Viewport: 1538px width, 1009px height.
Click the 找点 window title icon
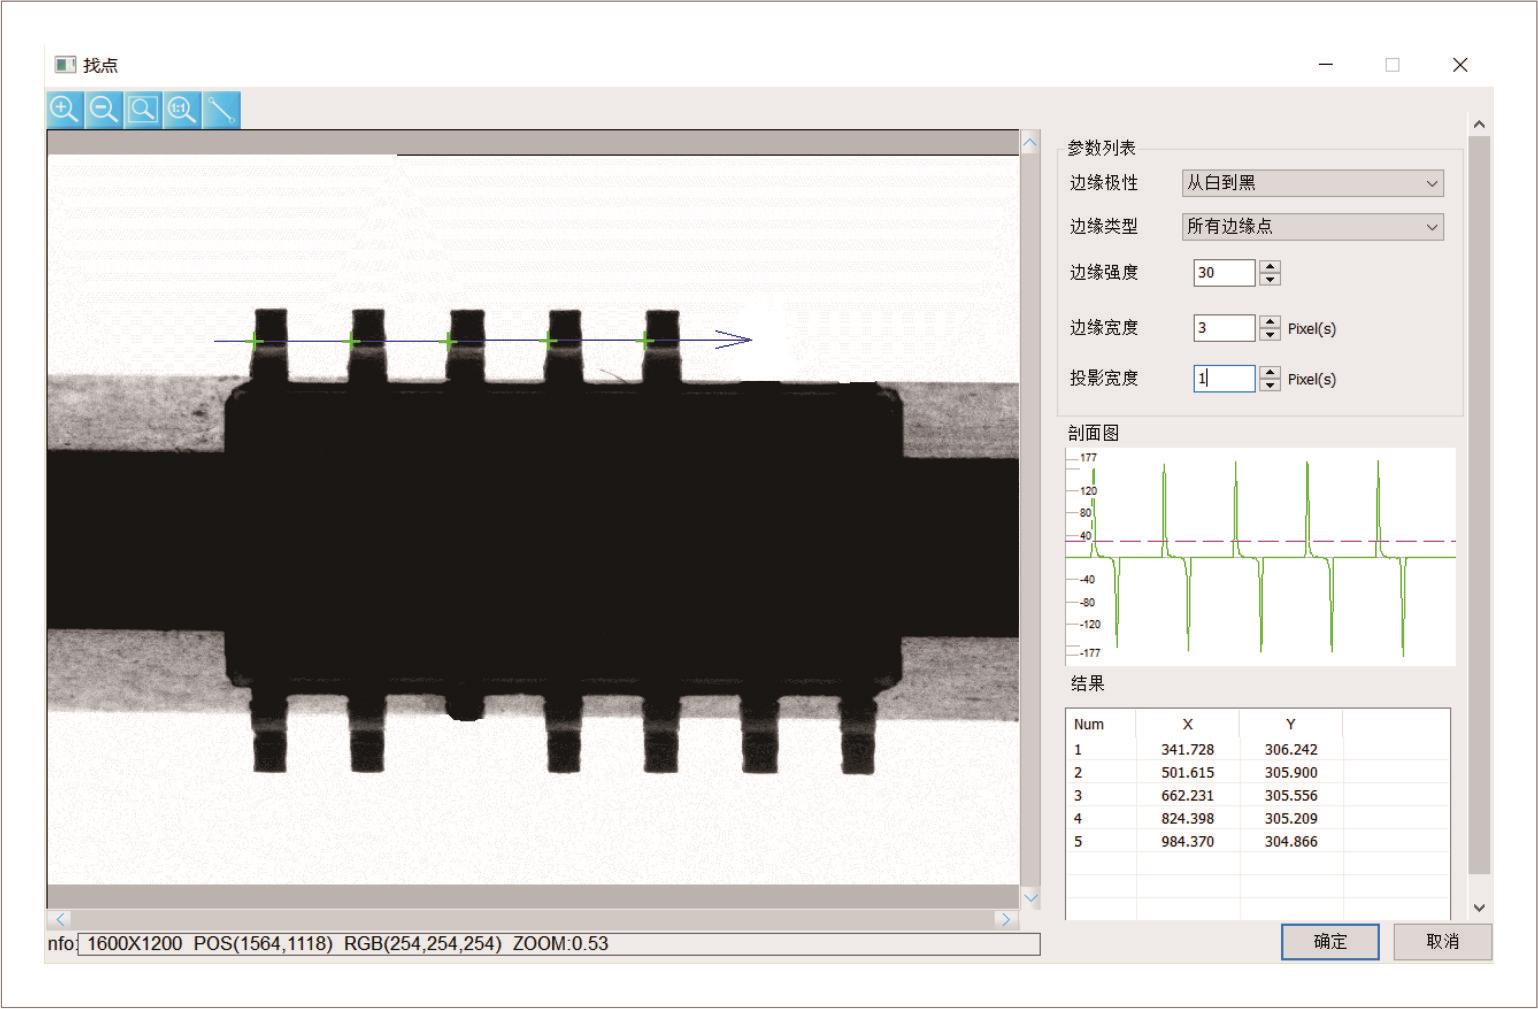65,65
